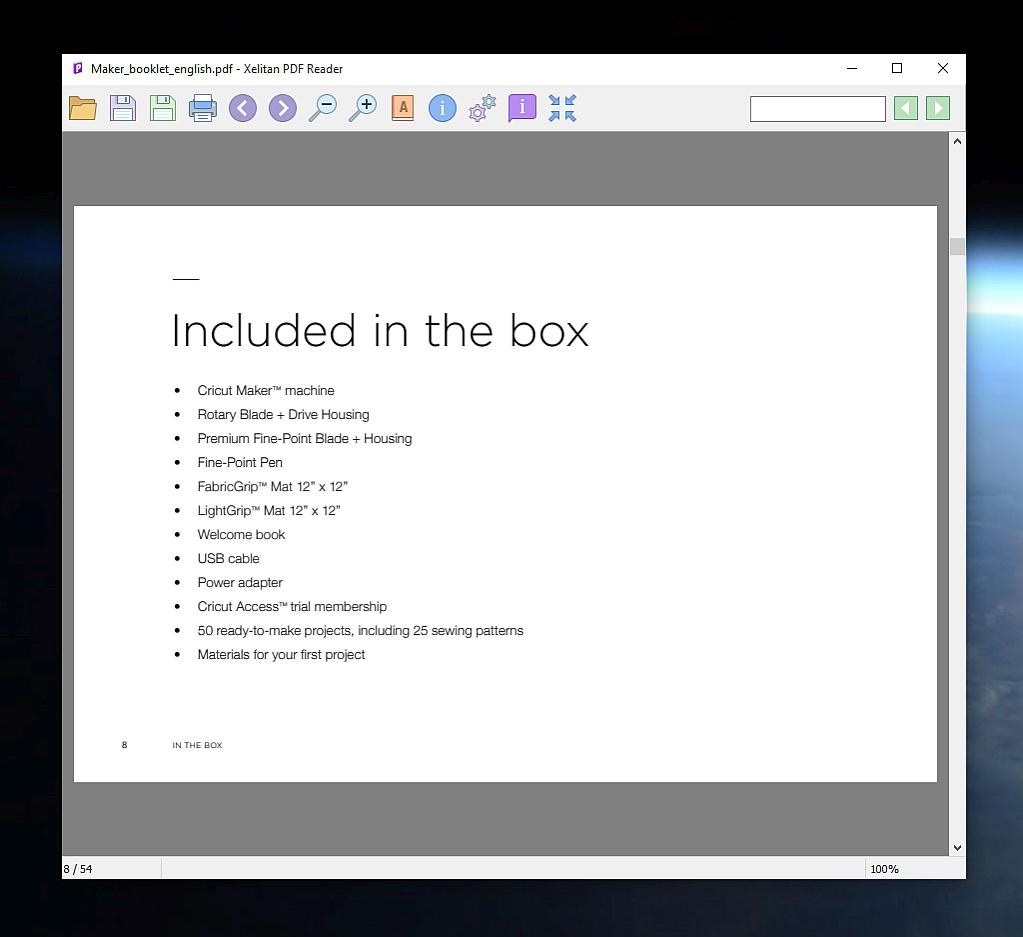Click the 'Fine-Point Pen' list item

240,463
